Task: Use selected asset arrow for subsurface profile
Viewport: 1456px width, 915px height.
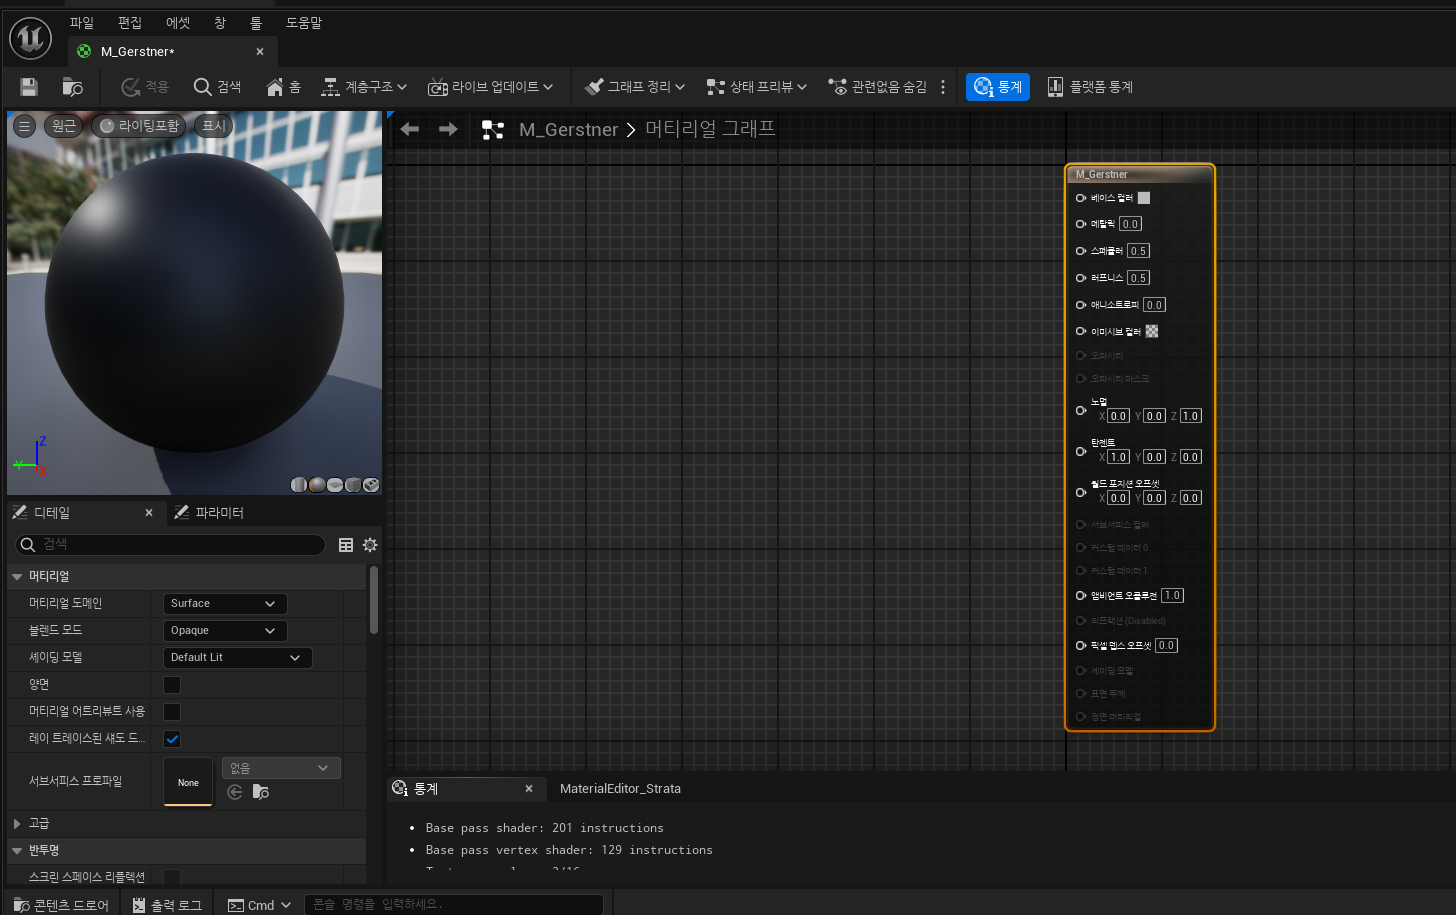Action: 235,792
